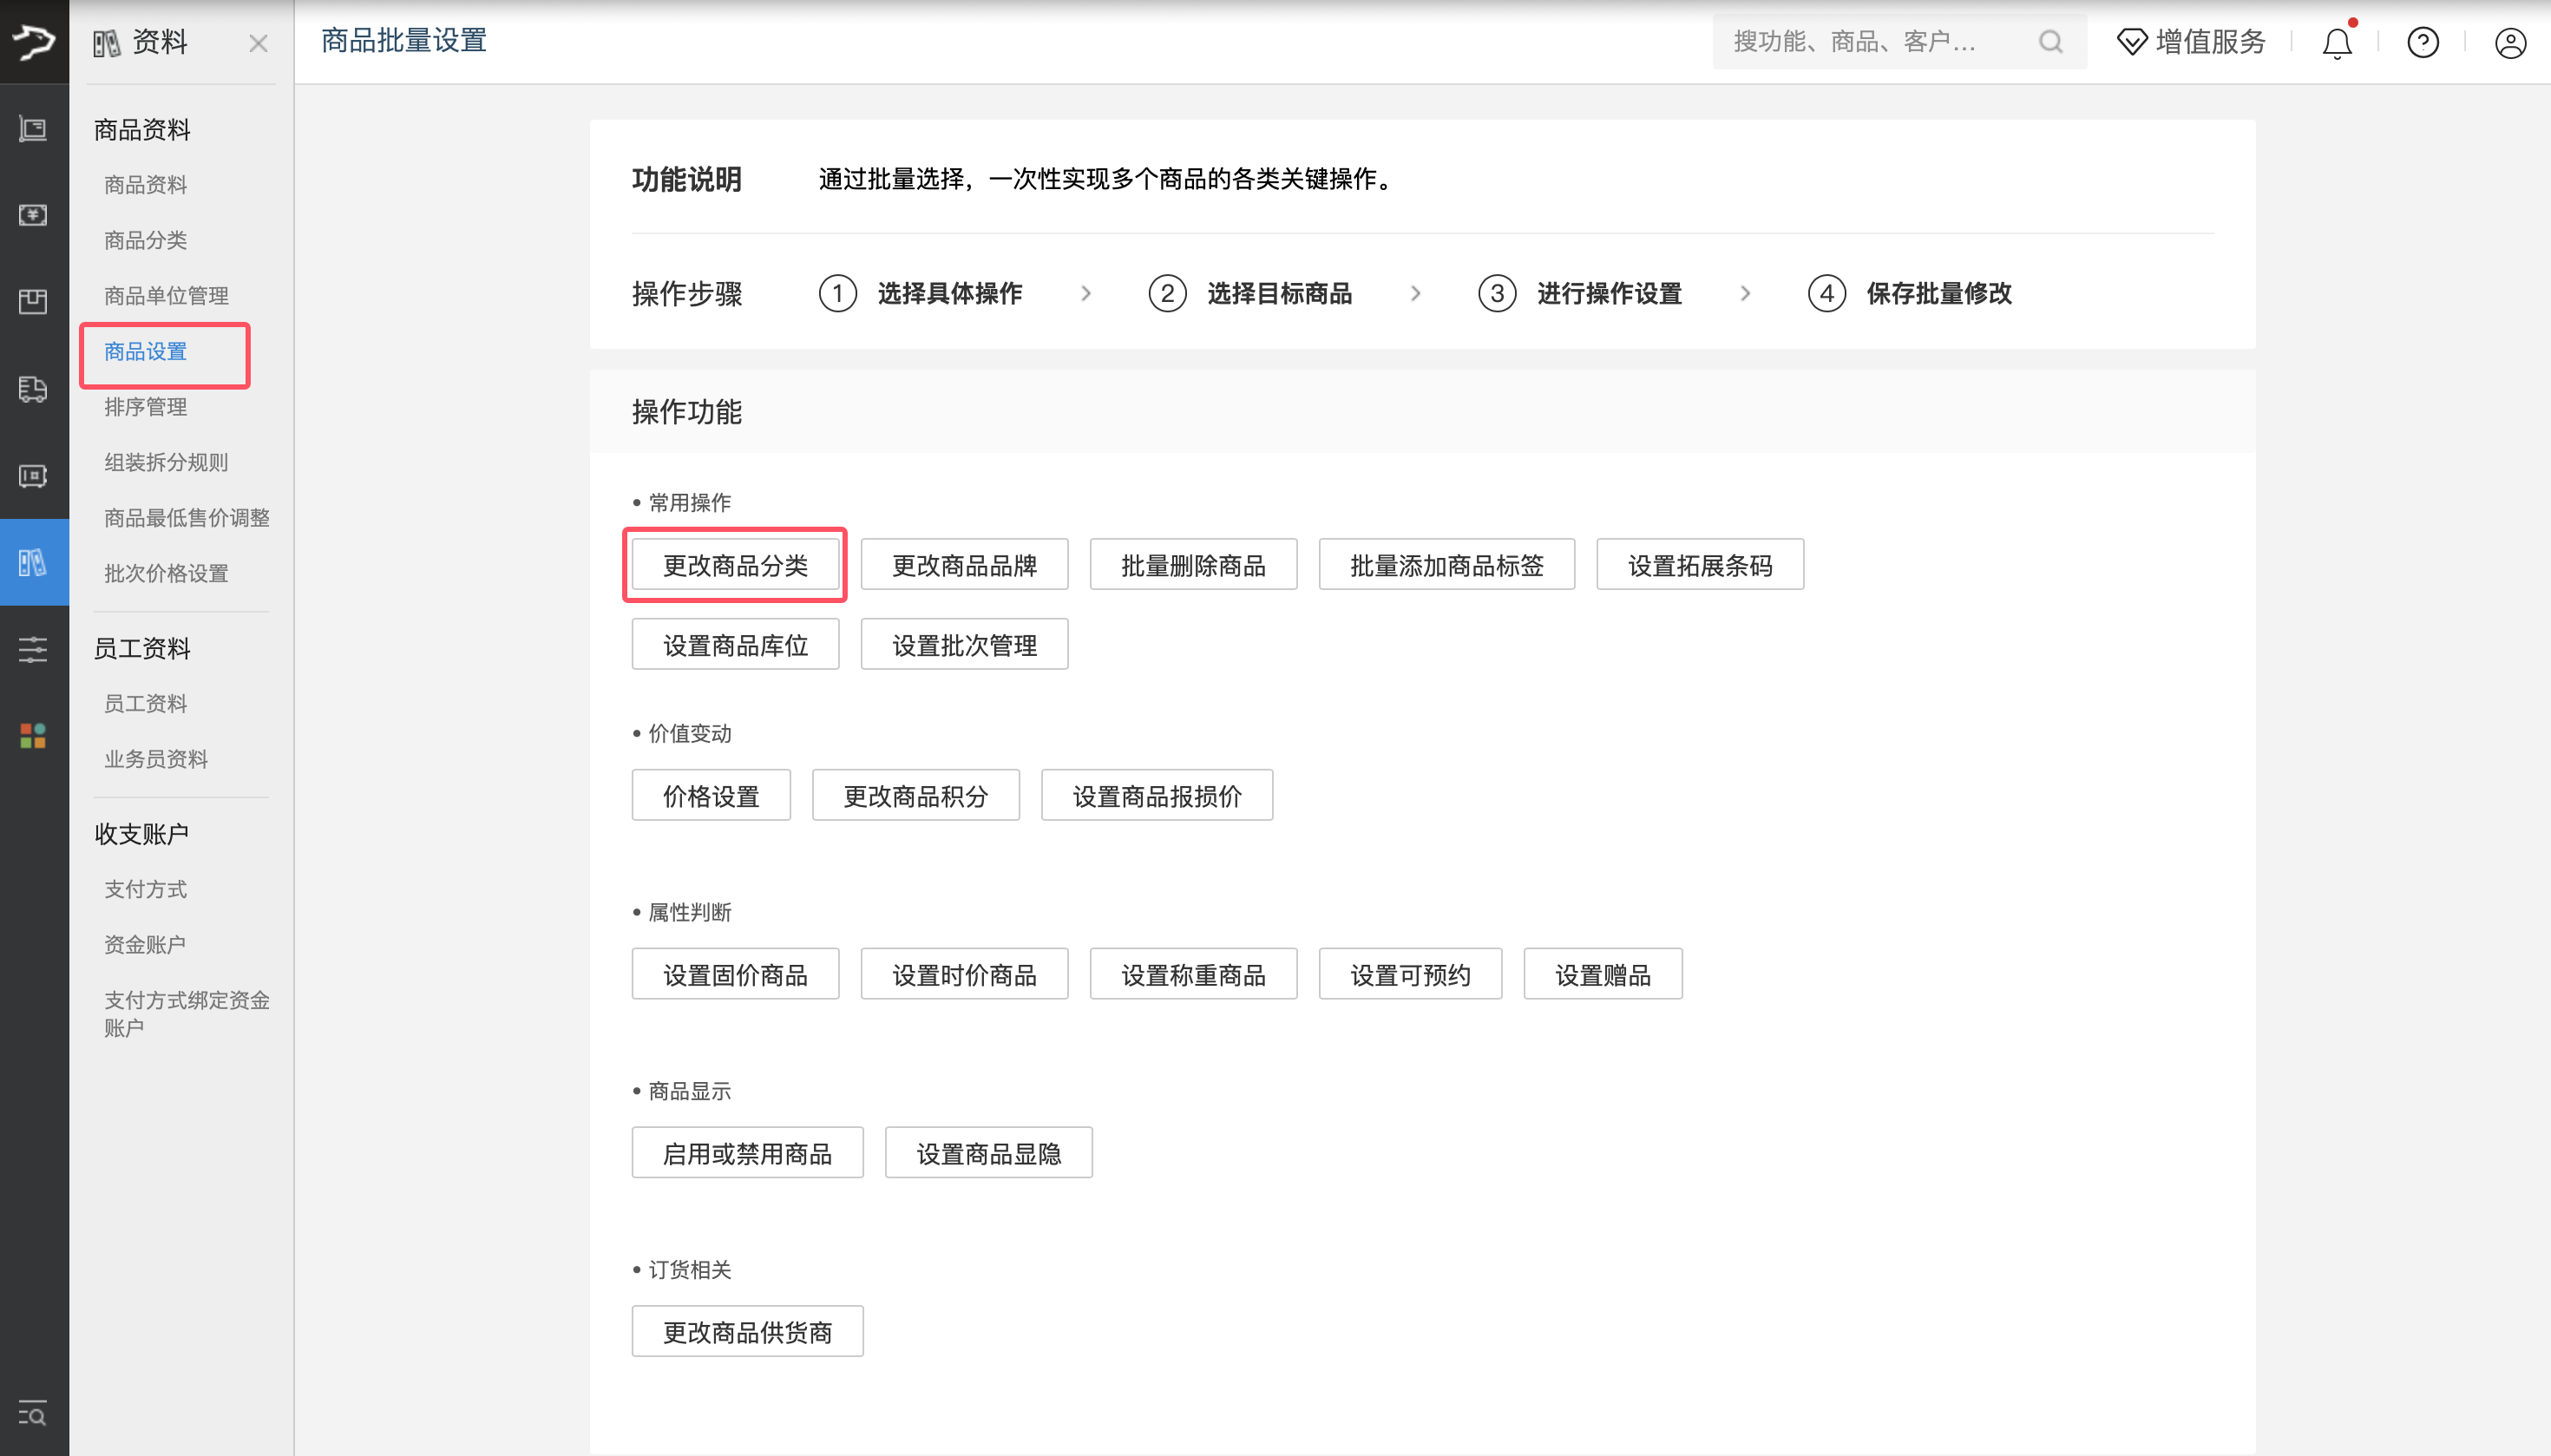Open 批次价格设置 in the sidebar
The width and height of the screenshot is (2551, 1456).
(167, 573)
